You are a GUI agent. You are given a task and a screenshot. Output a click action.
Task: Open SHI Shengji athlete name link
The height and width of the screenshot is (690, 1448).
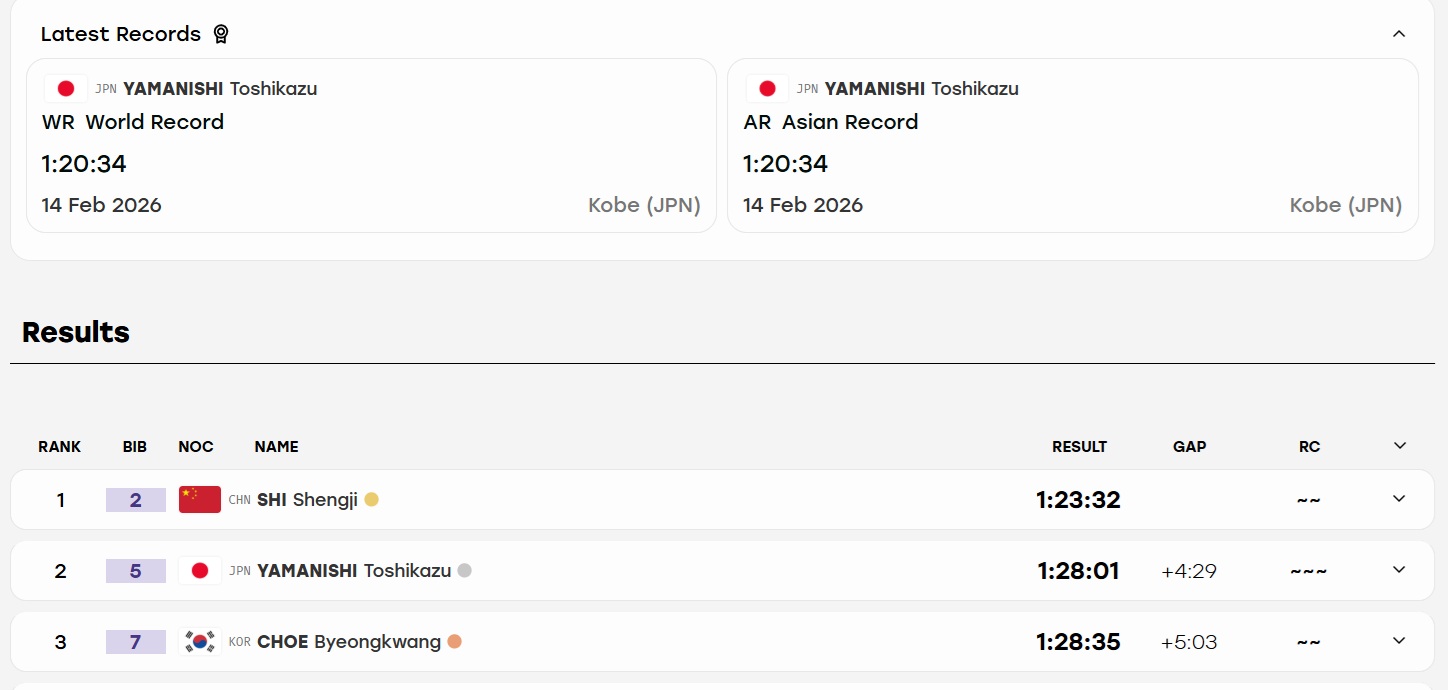click(307, 500)
